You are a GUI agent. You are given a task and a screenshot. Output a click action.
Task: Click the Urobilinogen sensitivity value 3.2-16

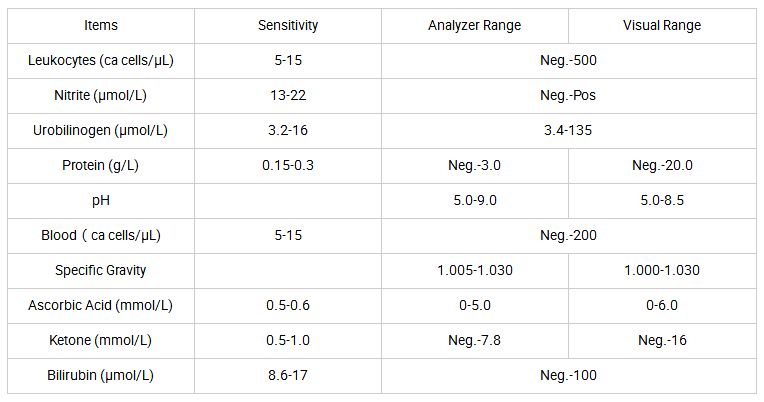(x=288, y=130)
